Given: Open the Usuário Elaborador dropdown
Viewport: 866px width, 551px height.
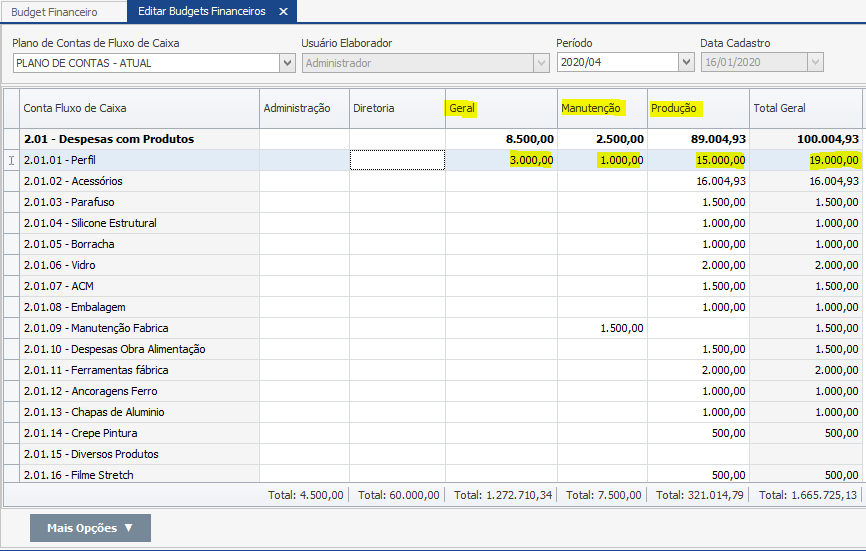Looking at the screenshot, I should (x=541, y=63).
